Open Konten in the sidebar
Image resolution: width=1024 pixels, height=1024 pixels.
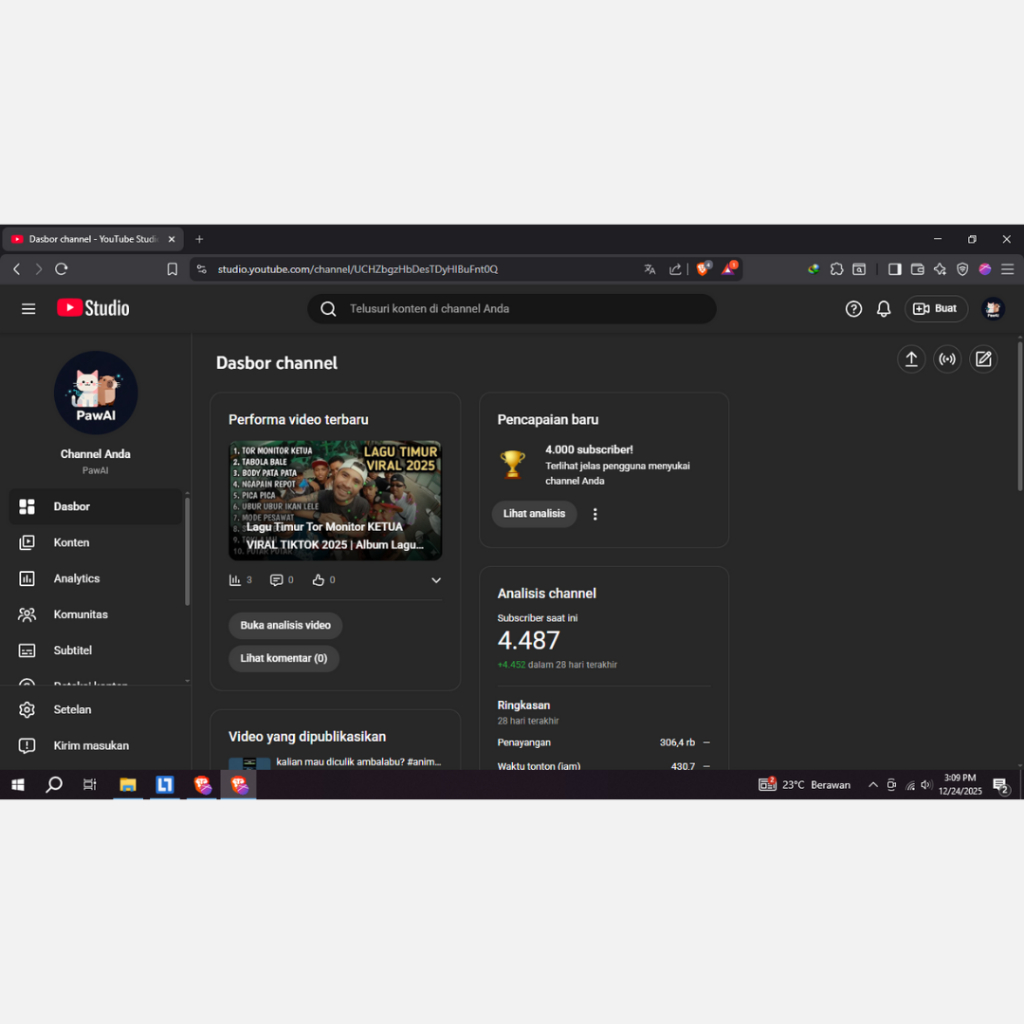pyautogui.click(x=95, y=542)
